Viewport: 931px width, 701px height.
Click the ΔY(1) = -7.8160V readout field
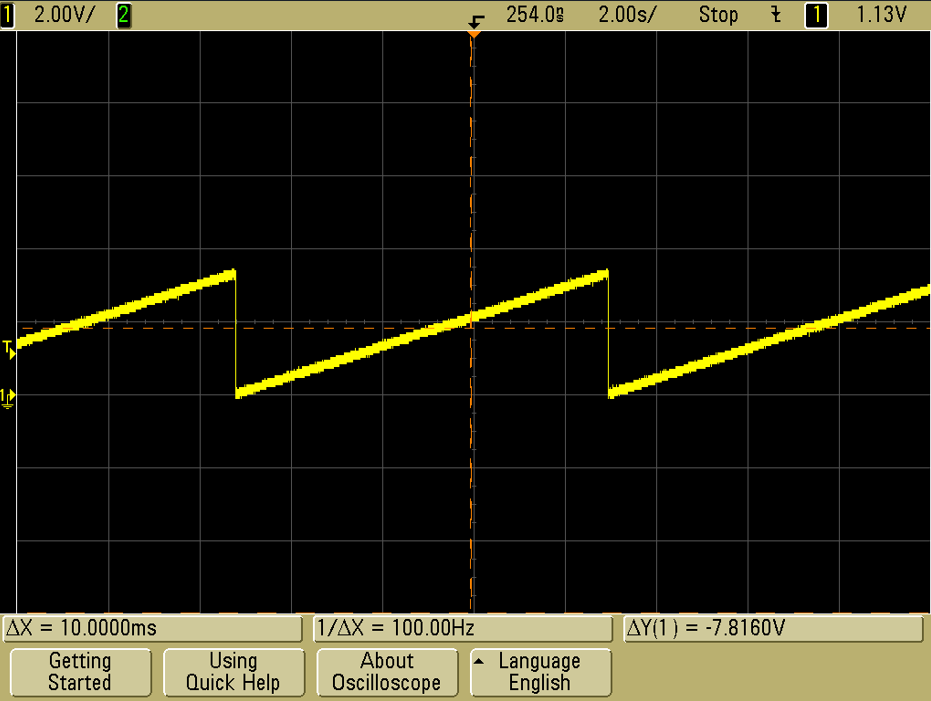pyautogui.click(x=772, y=629)
